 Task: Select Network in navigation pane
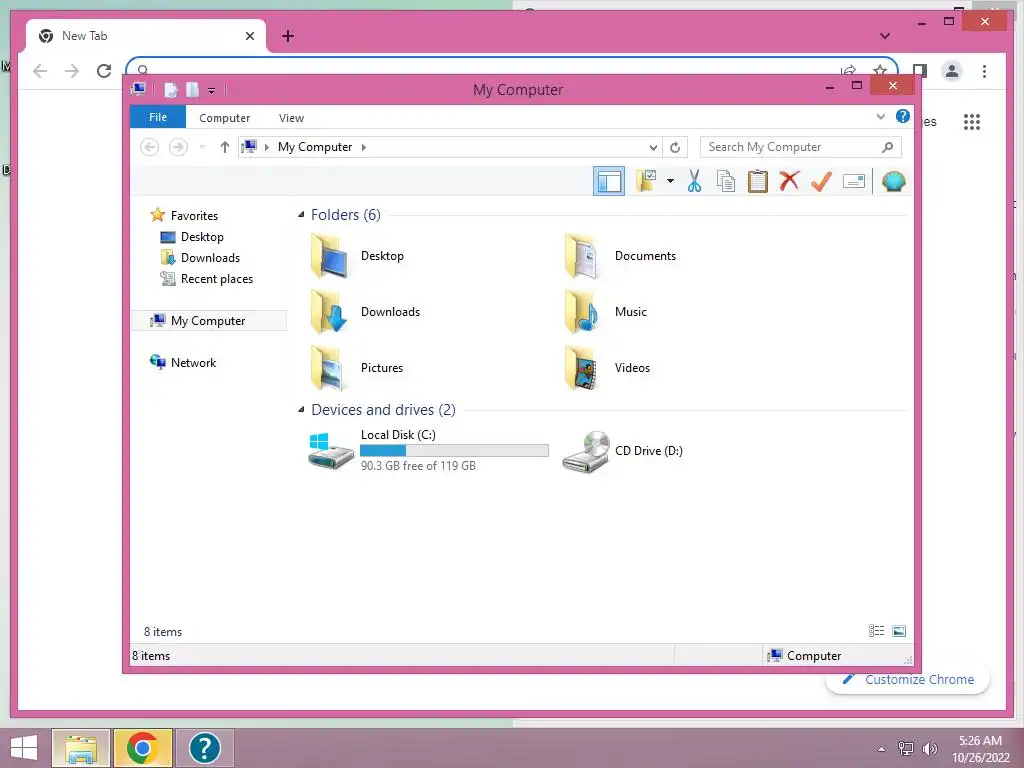(x=193, y=362)
